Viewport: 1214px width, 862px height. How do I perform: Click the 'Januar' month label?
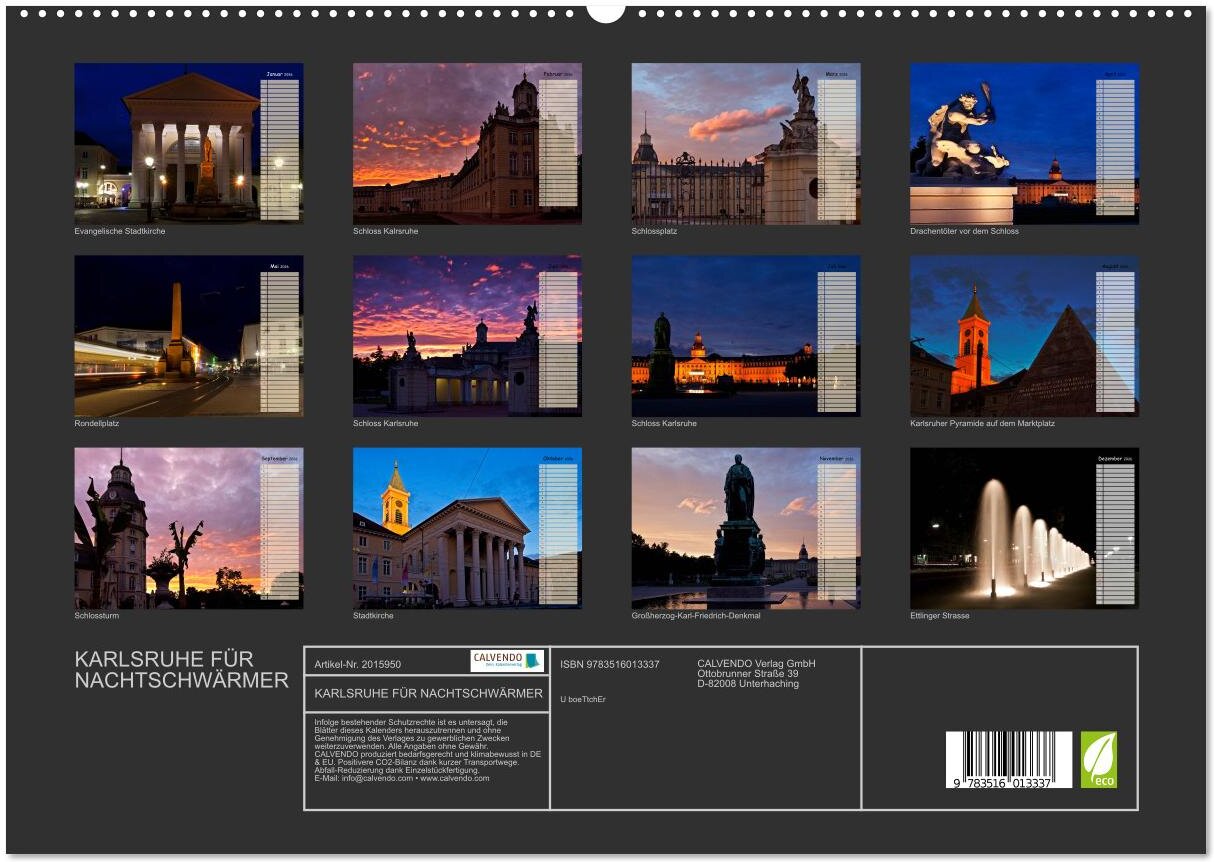click(274, 74)
